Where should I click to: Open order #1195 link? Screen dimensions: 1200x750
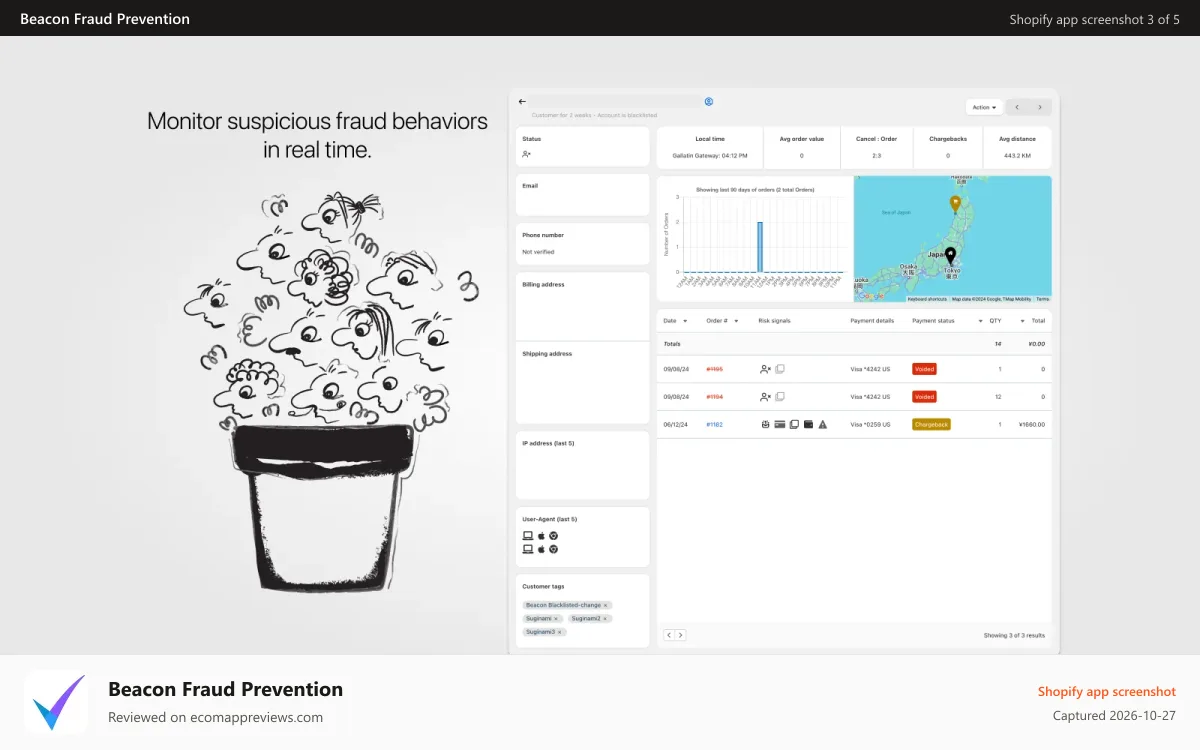pyautogui.click(x=715, y=369)
